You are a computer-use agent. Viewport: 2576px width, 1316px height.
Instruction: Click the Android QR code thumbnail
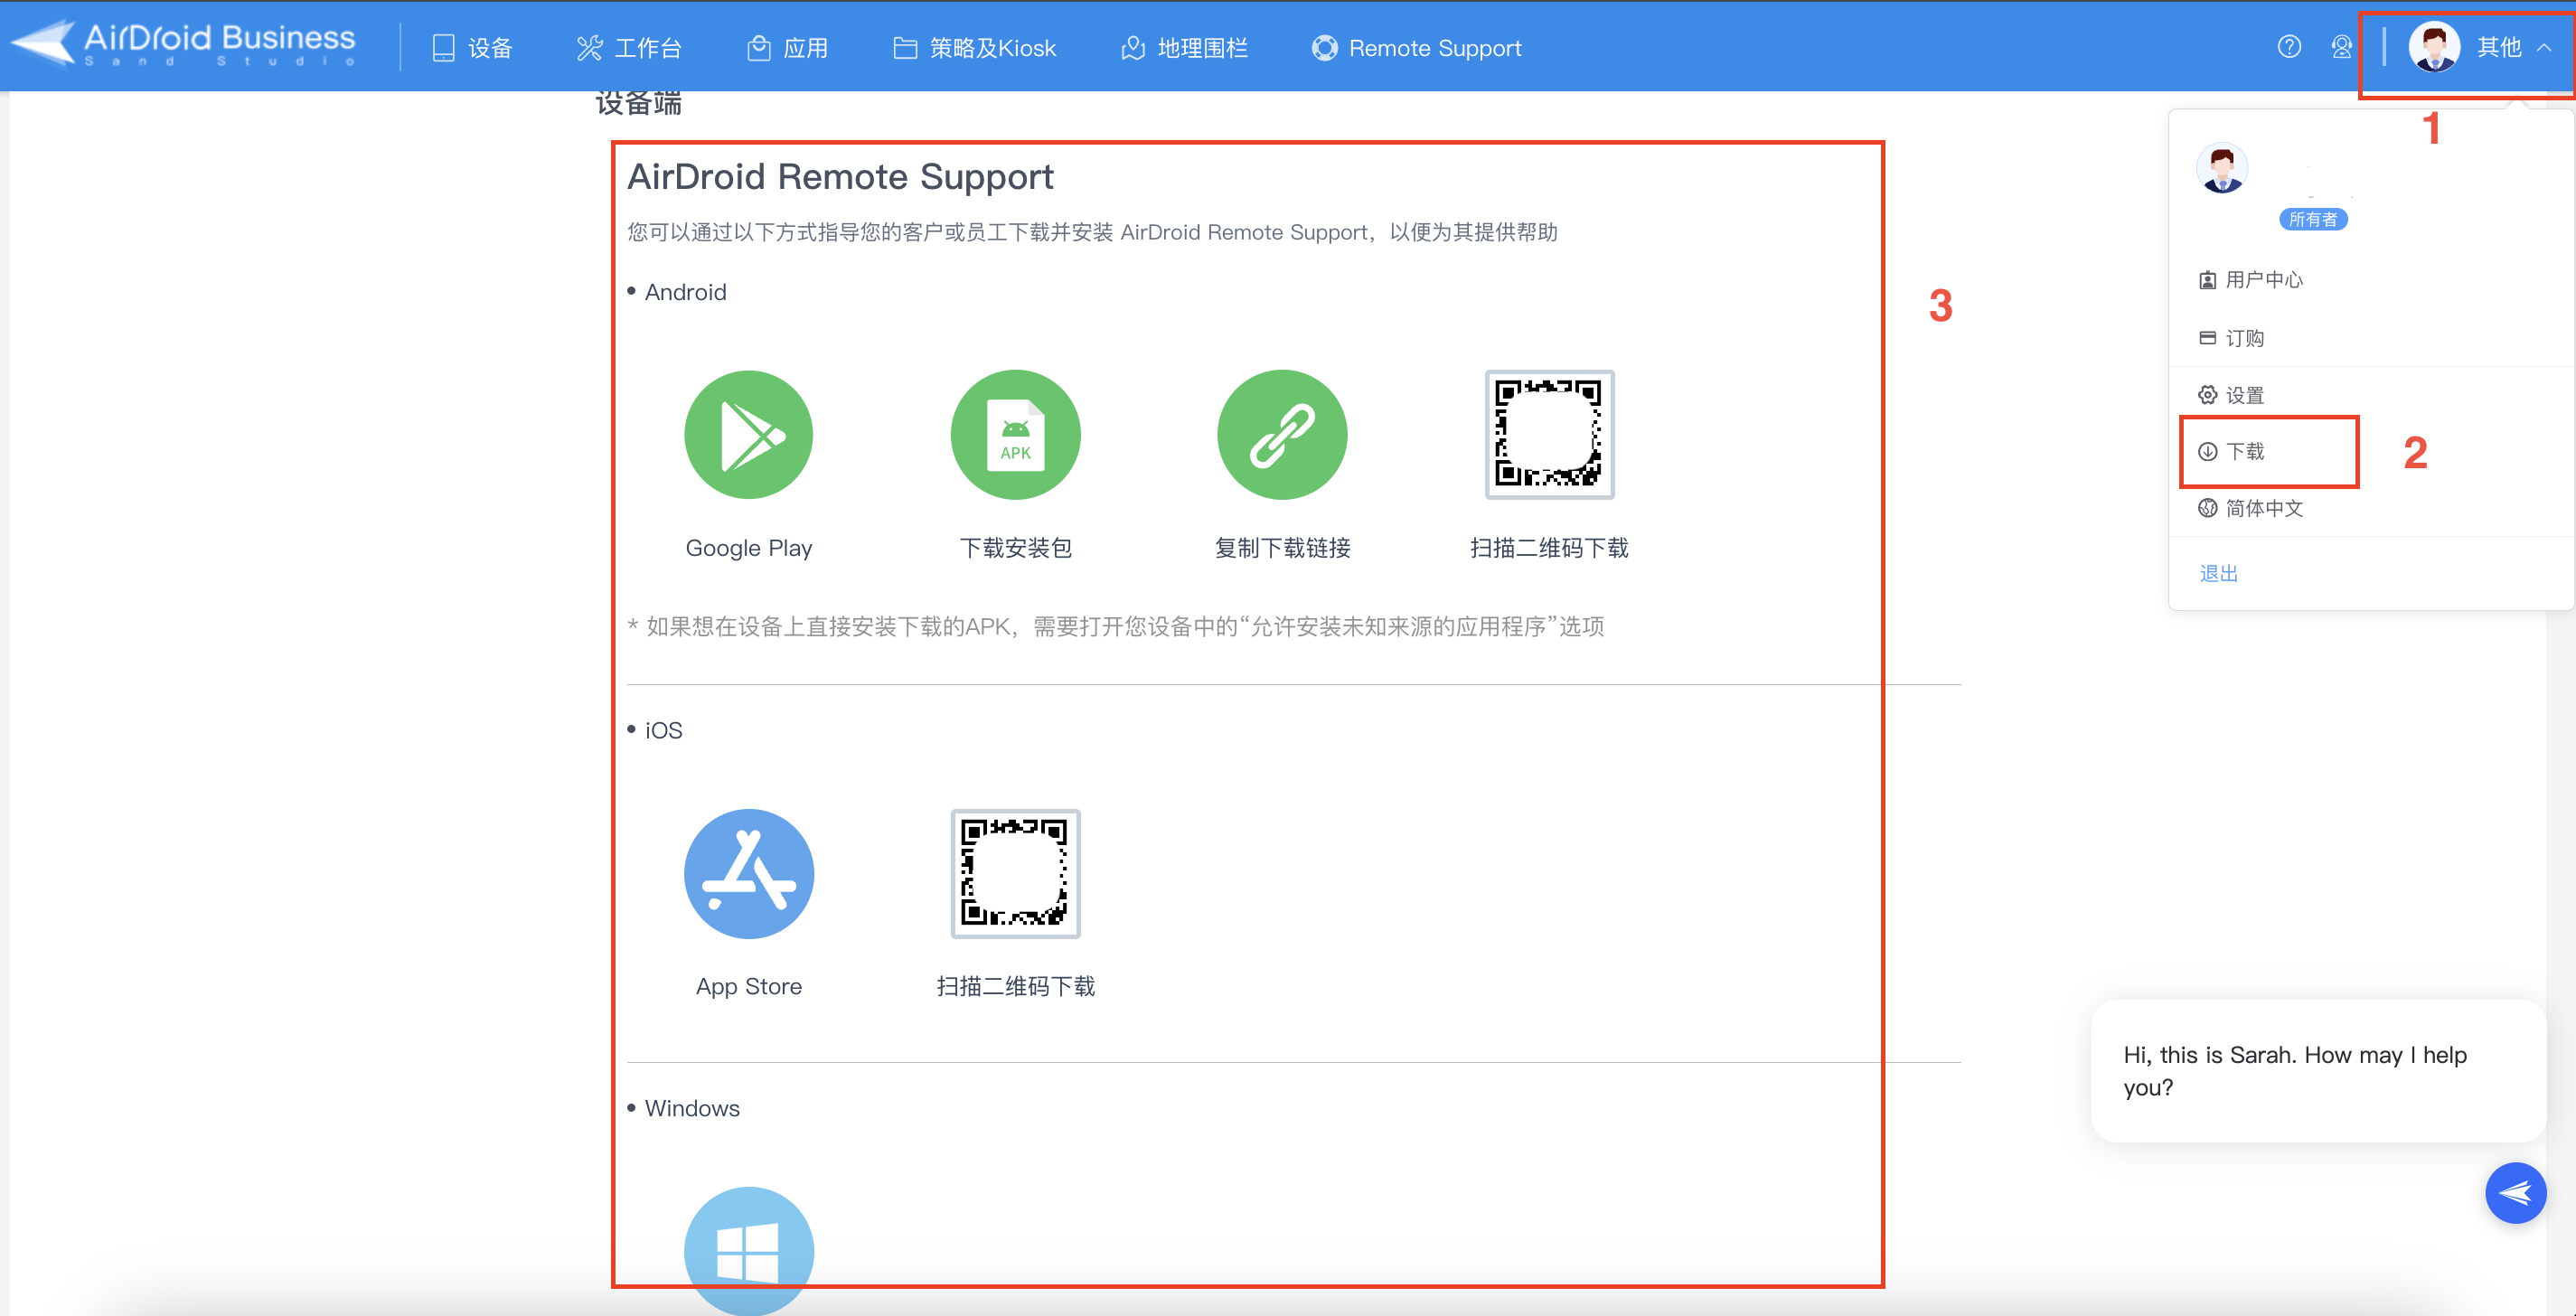point(1549,434)
